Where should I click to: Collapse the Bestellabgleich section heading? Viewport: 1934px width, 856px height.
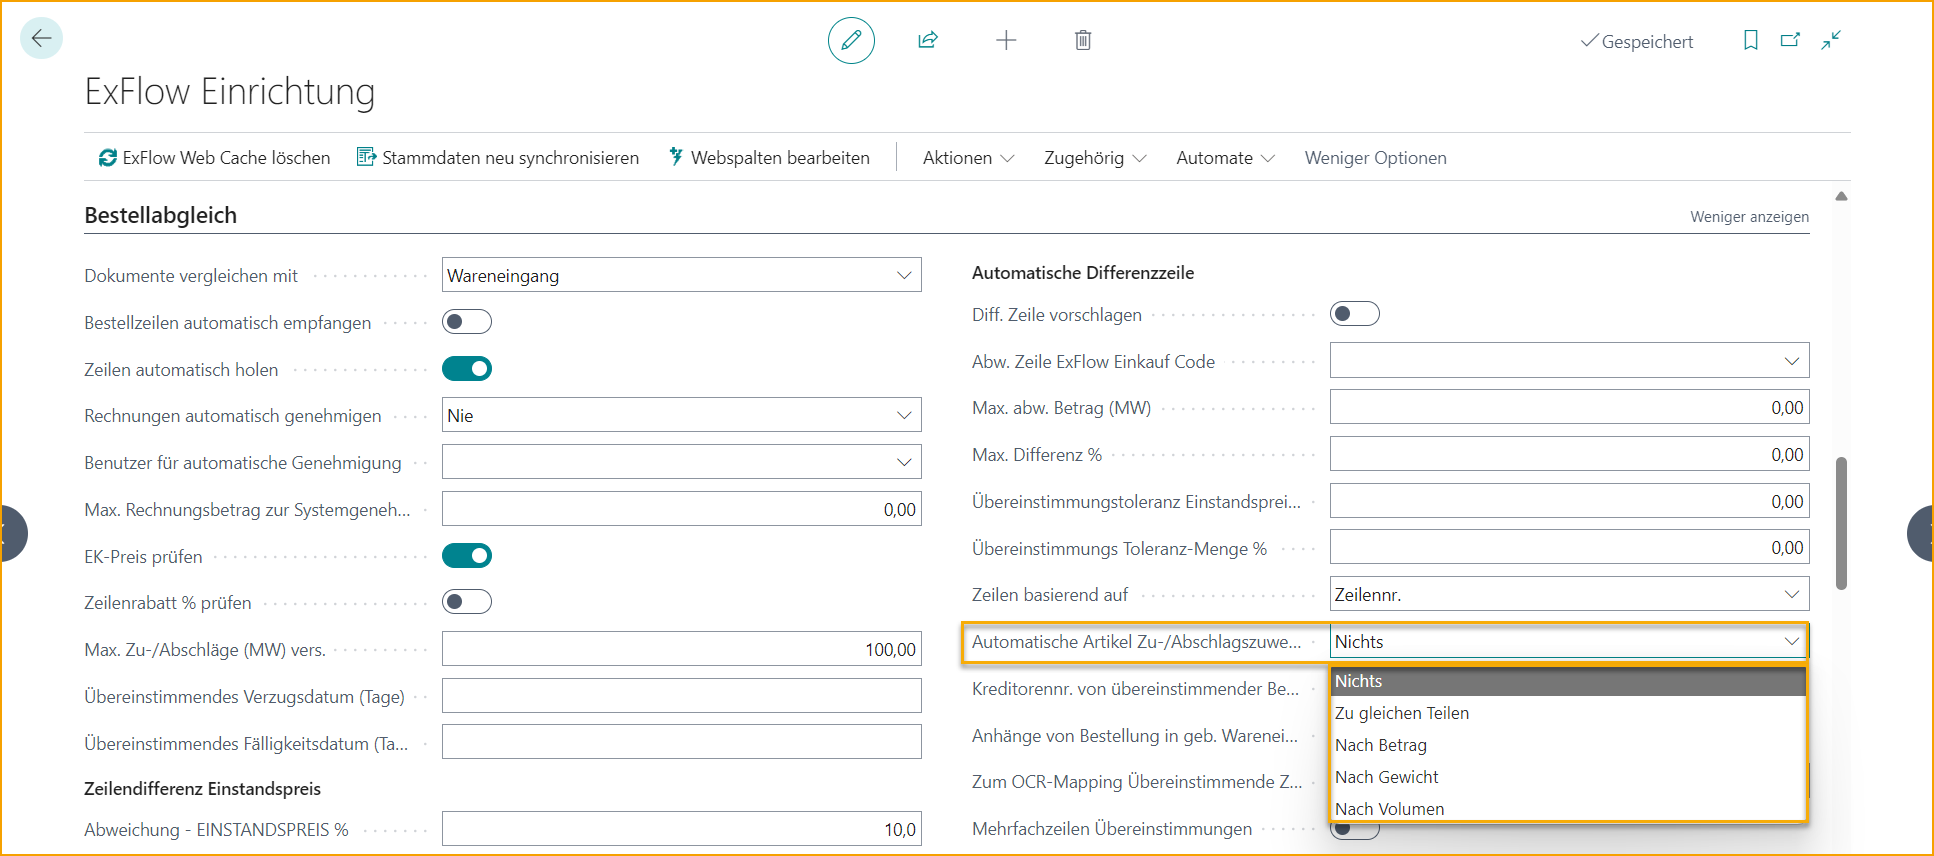coord(160,215)
